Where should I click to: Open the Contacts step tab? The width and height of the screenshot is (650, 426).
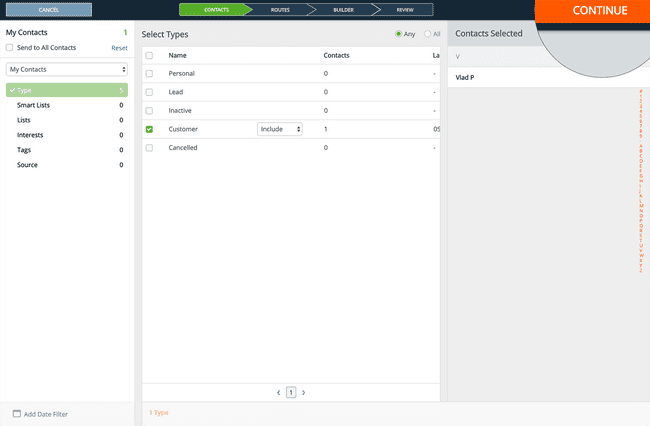(x=216, y=10)
